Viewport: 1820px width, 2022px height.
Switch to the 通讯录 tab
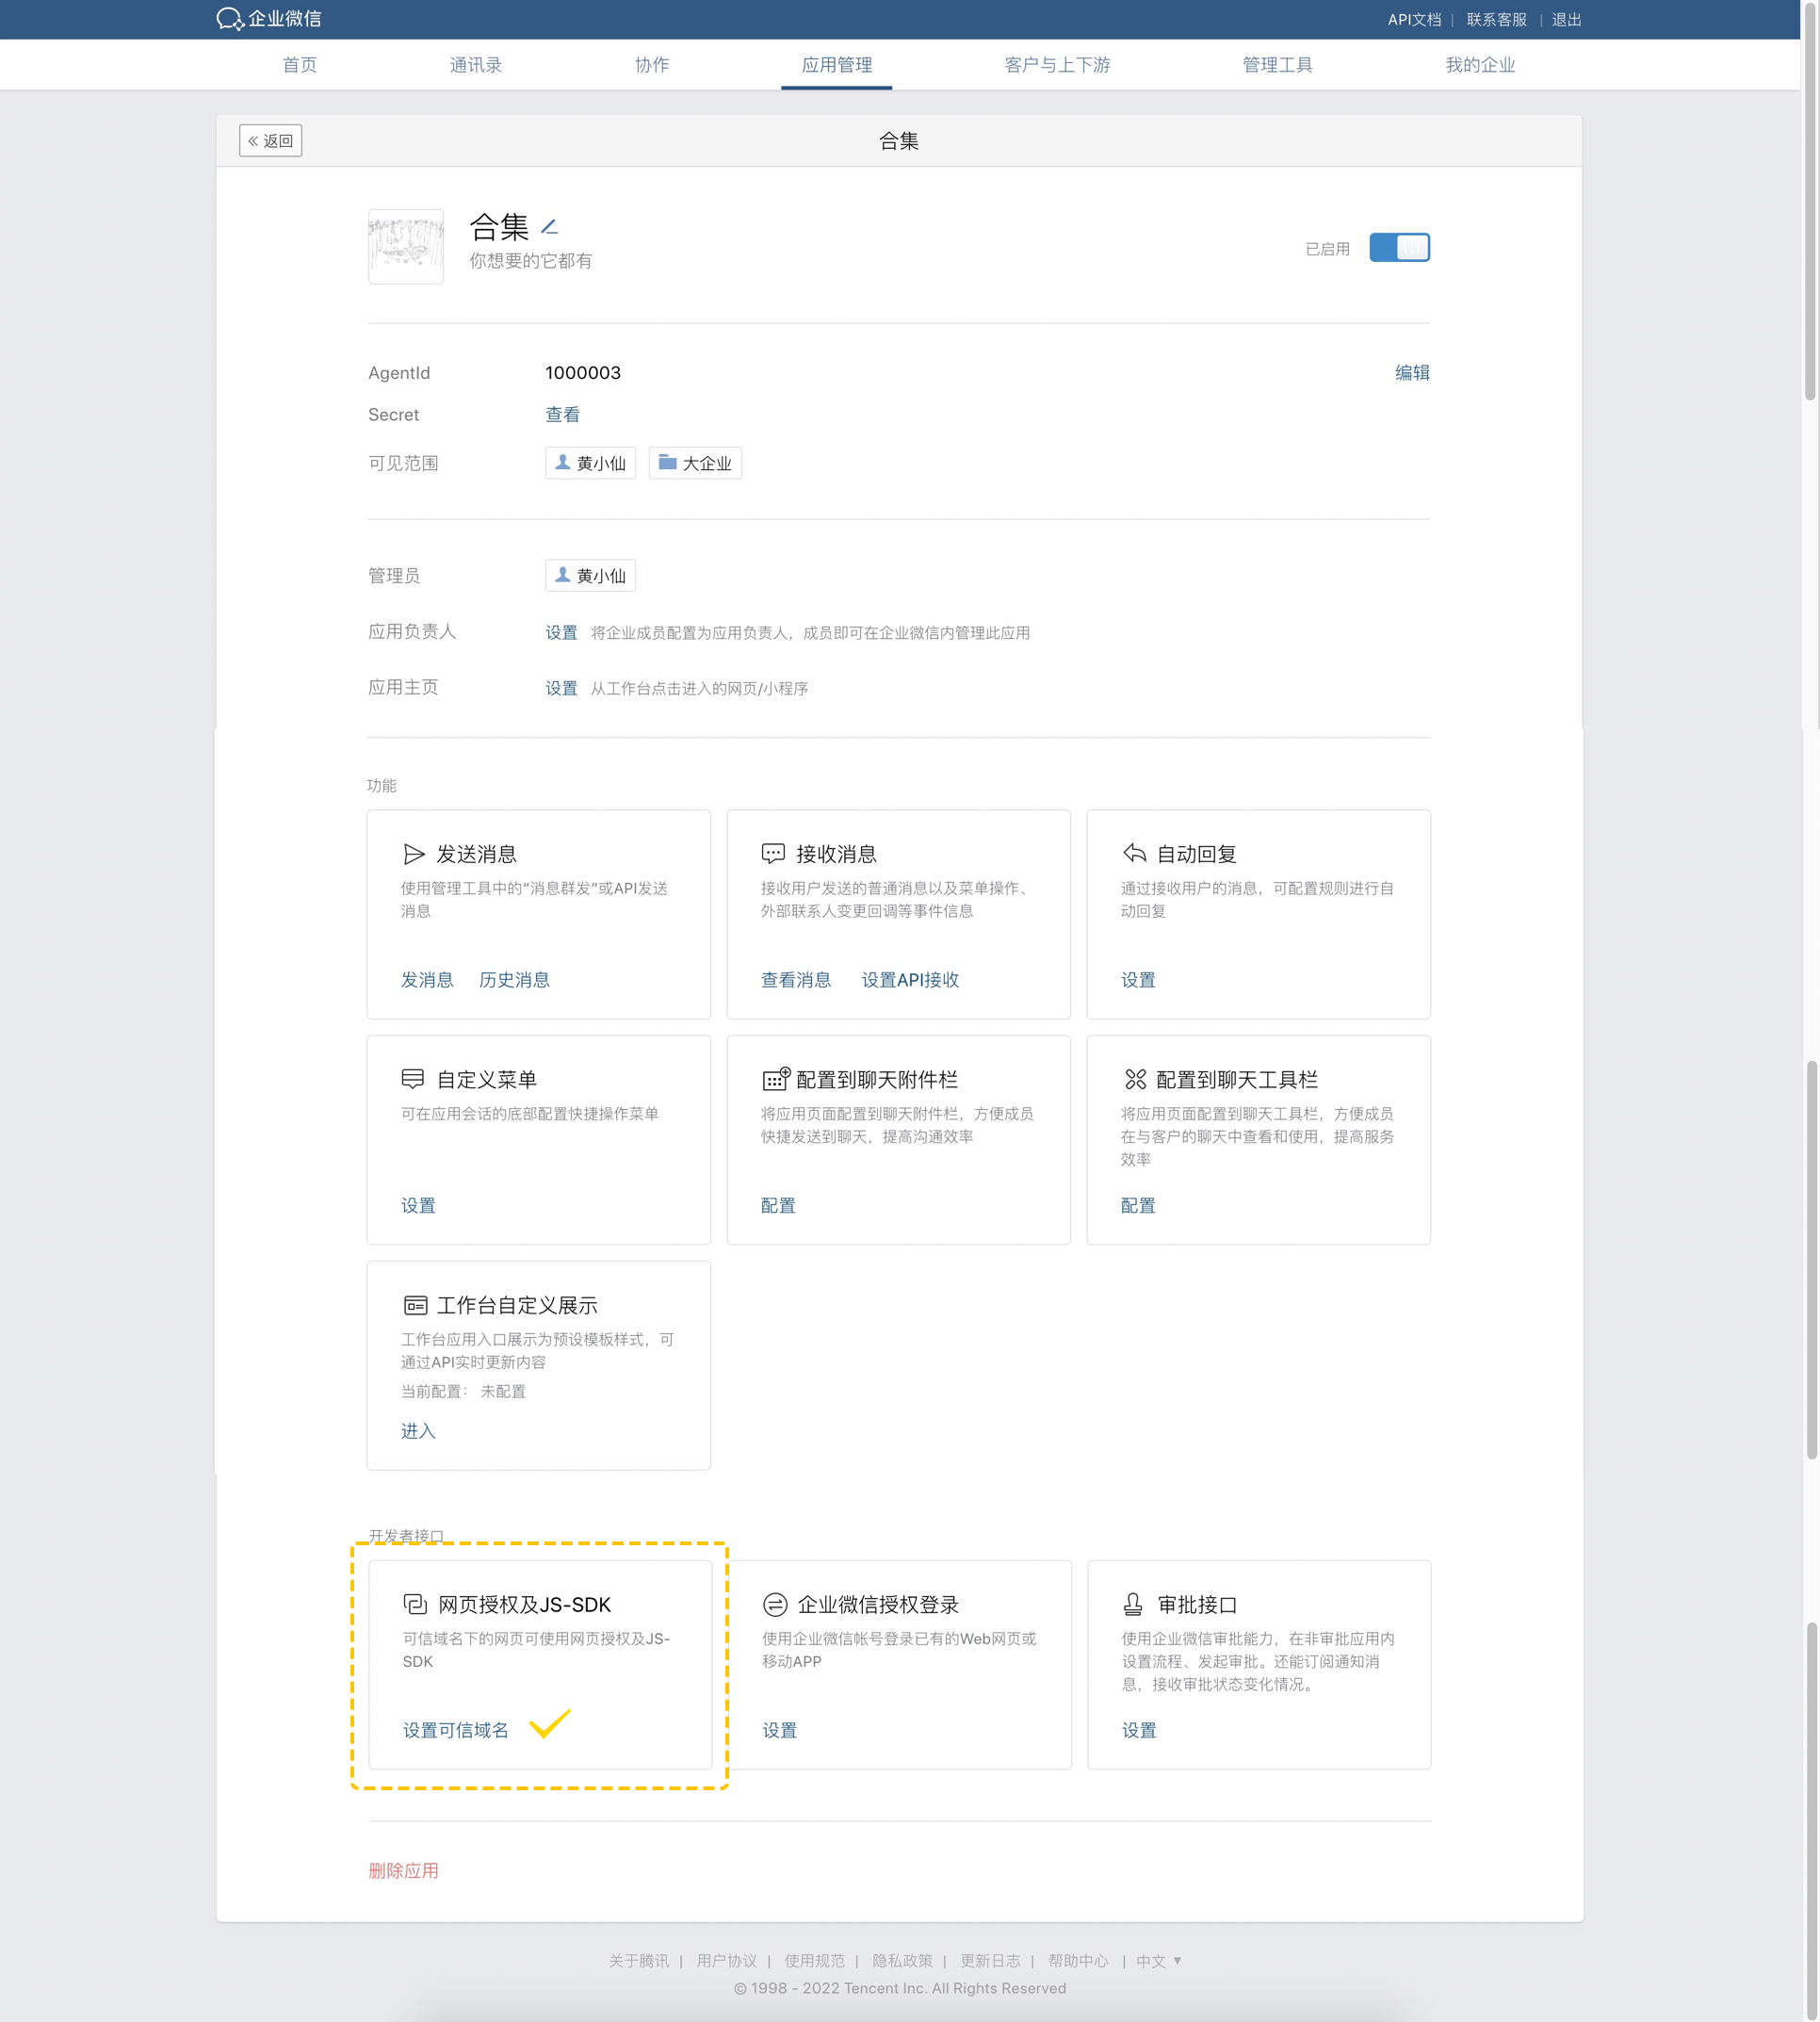tap(475, 65)
